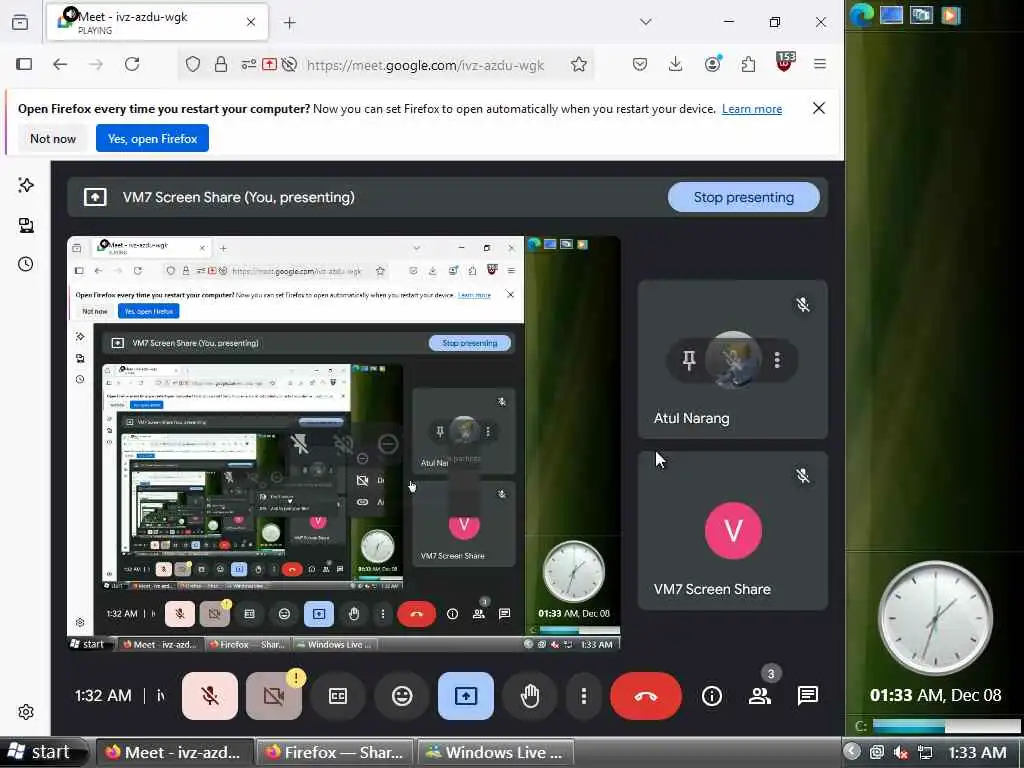Open tracking protection shield icon
Image resolution: width=1024 pixels, height=768 pixels.
[193, 64]
